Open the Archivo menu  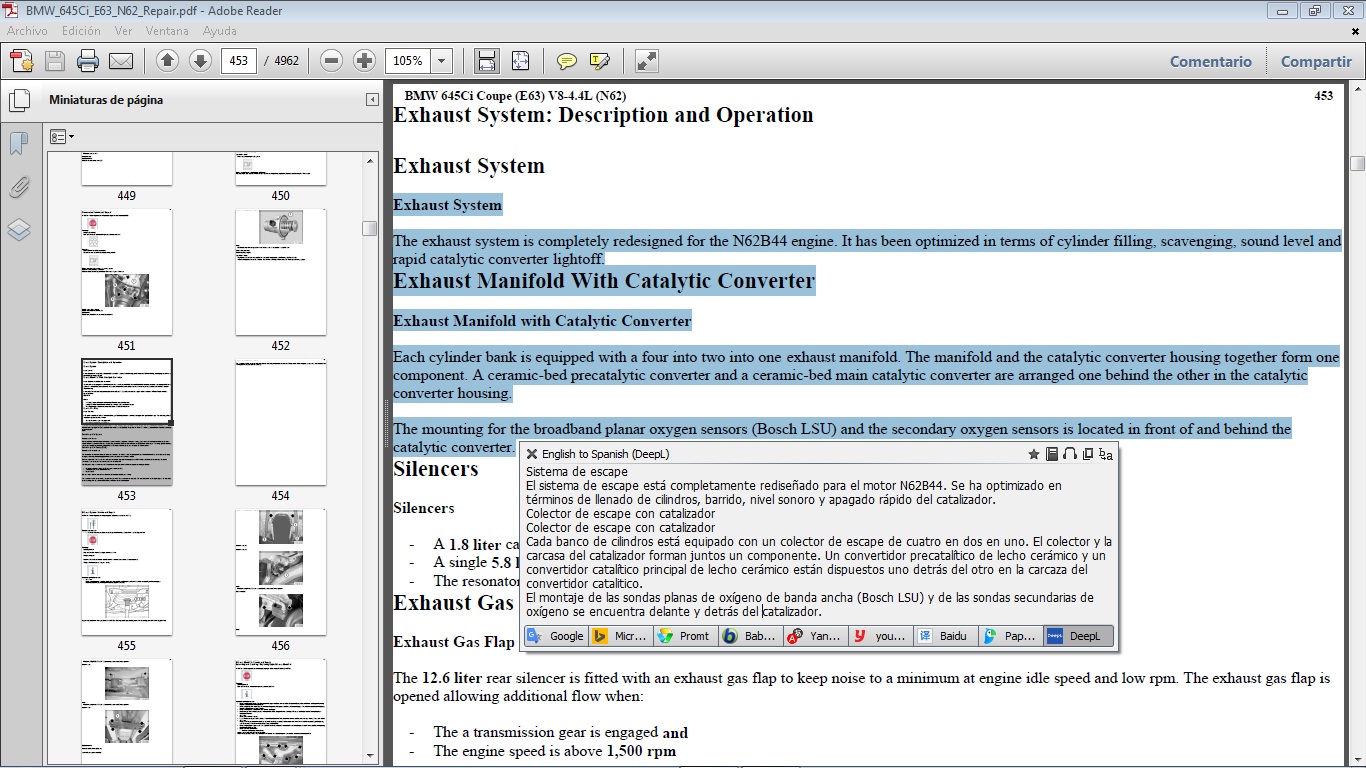tap(27, 31)
